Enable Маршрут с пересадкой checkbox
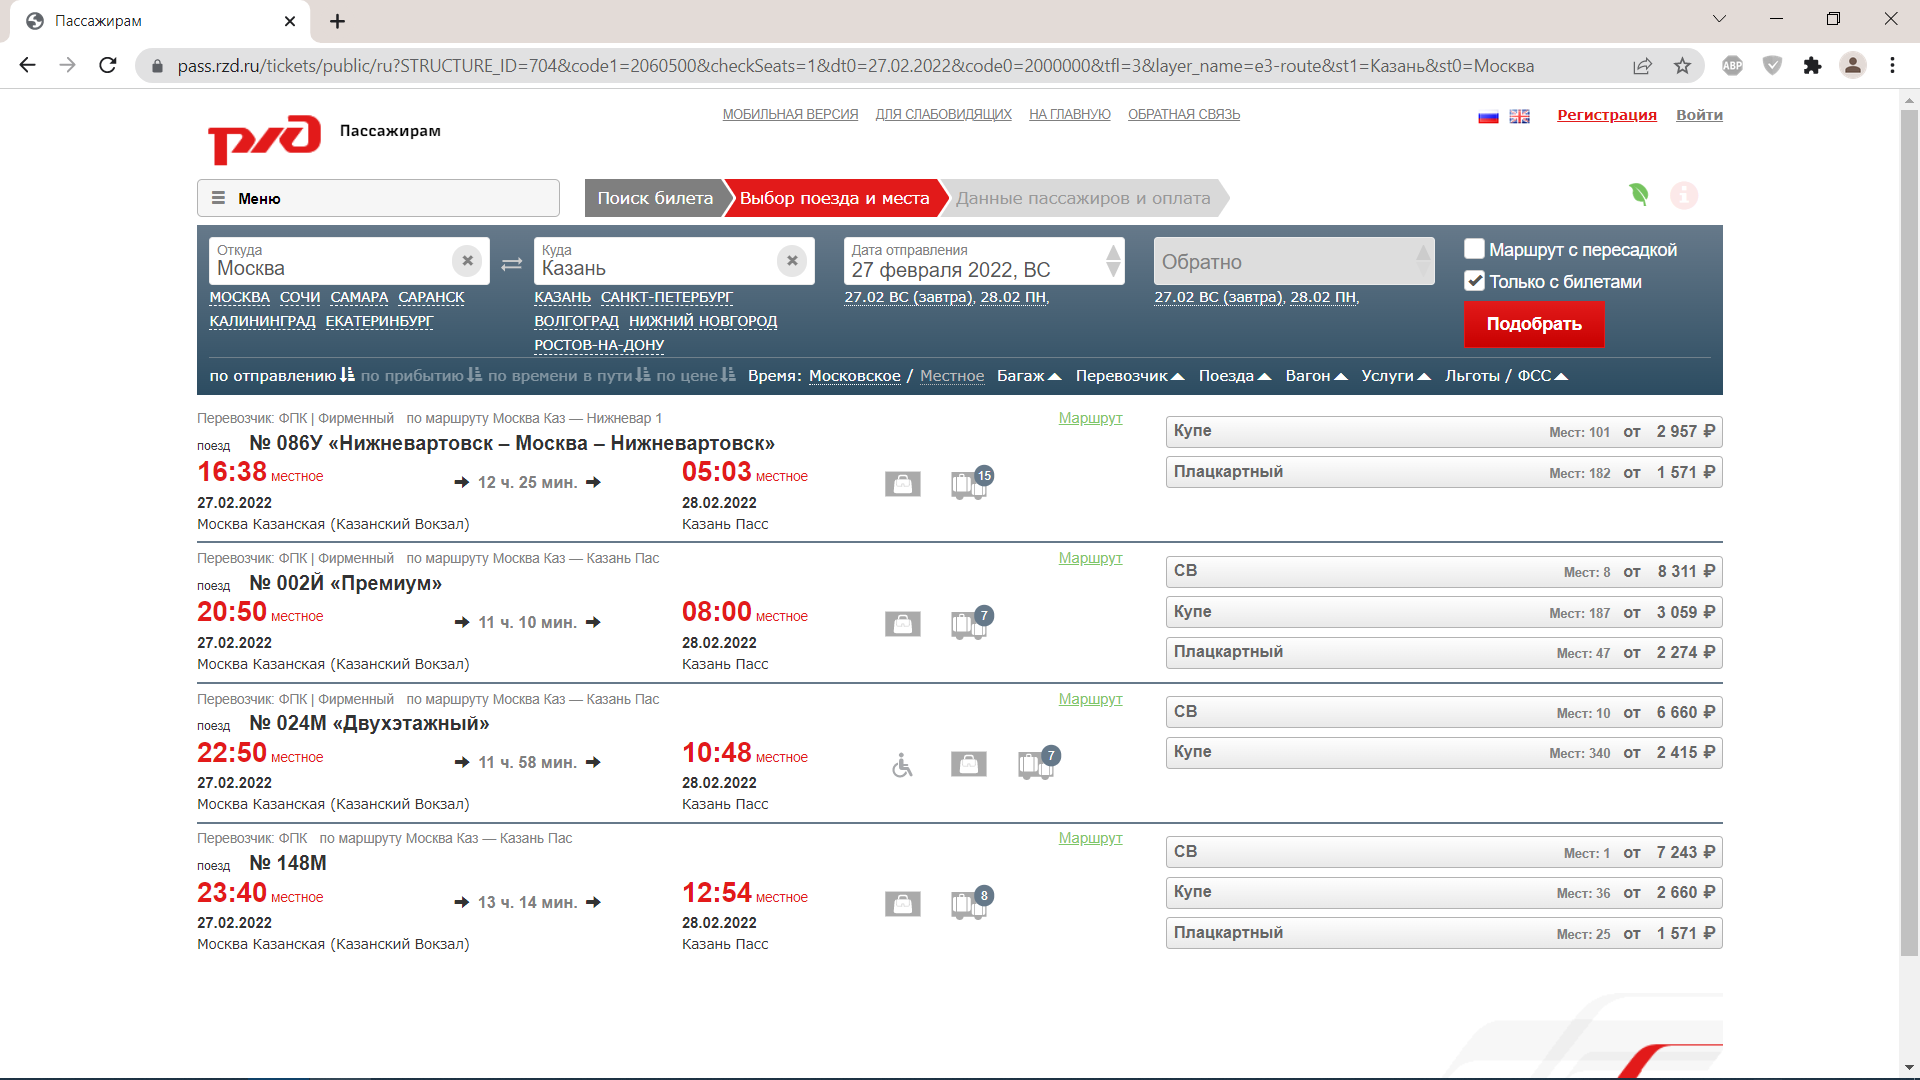The height and width of the screenshot is (1080, 1920). tap(1474, 249)
